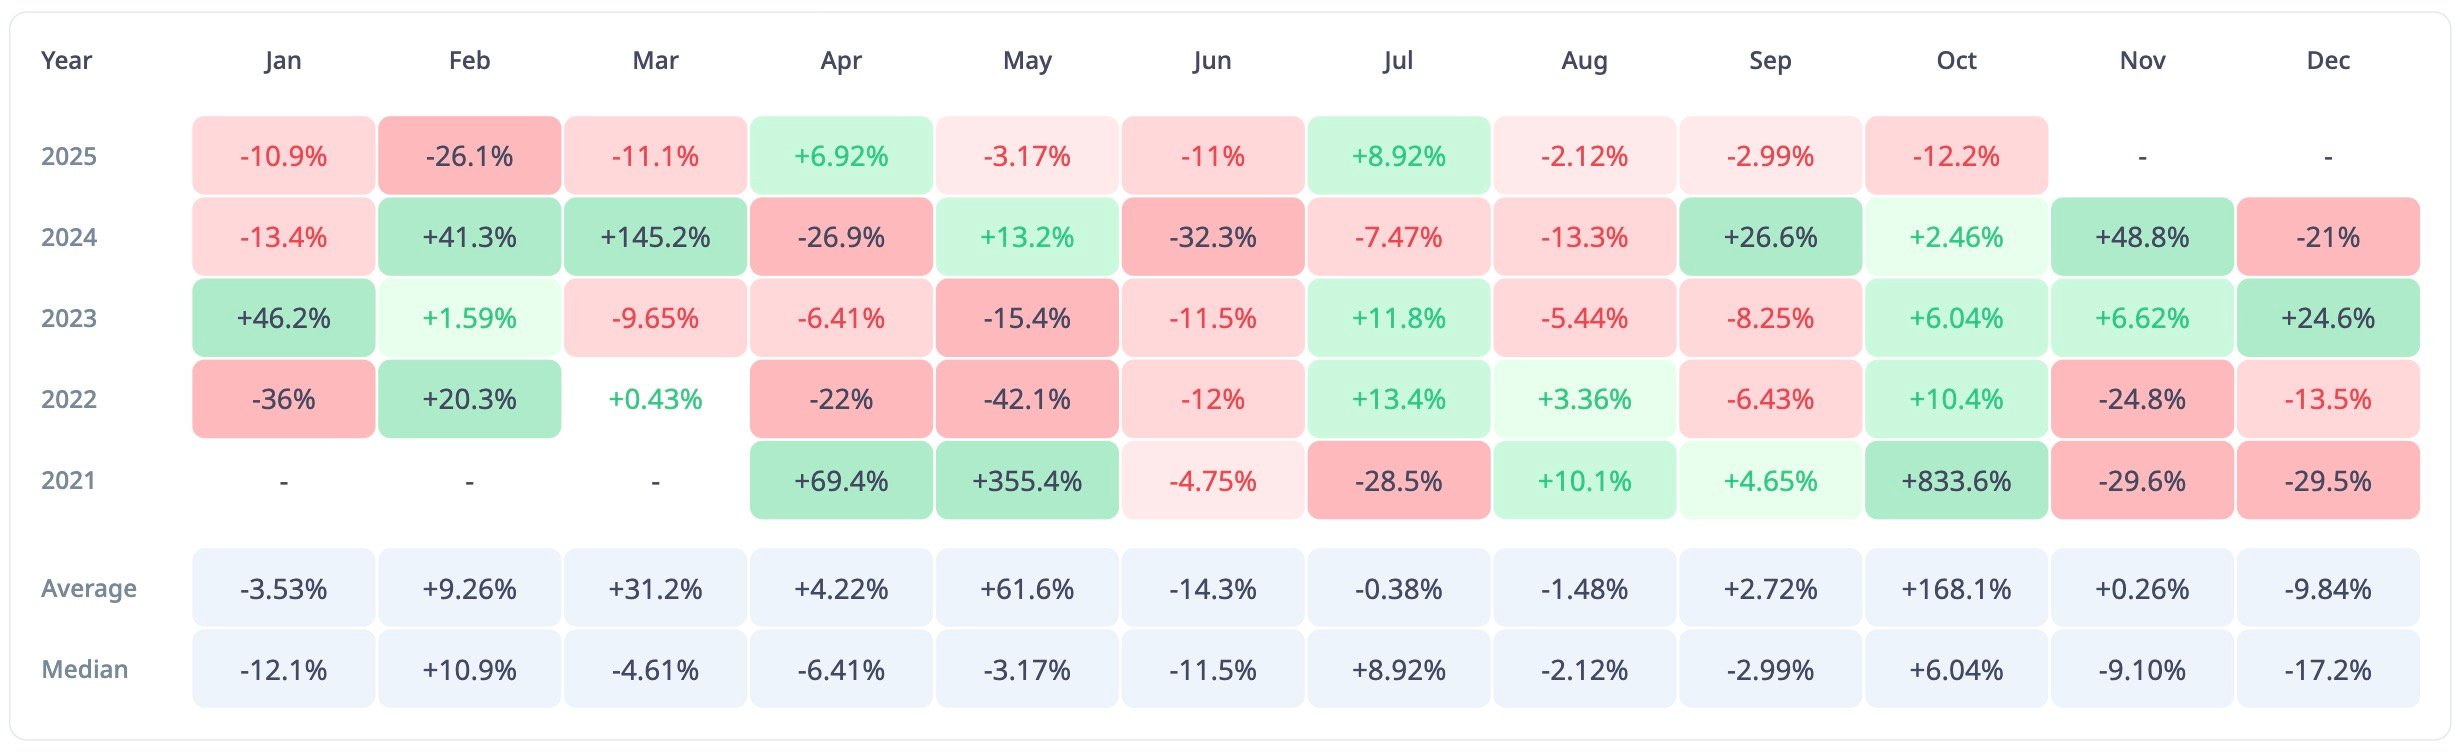Click the +168.1% October average cell
This screenshot has width=2460, height=752.
tap(1956, 589)
